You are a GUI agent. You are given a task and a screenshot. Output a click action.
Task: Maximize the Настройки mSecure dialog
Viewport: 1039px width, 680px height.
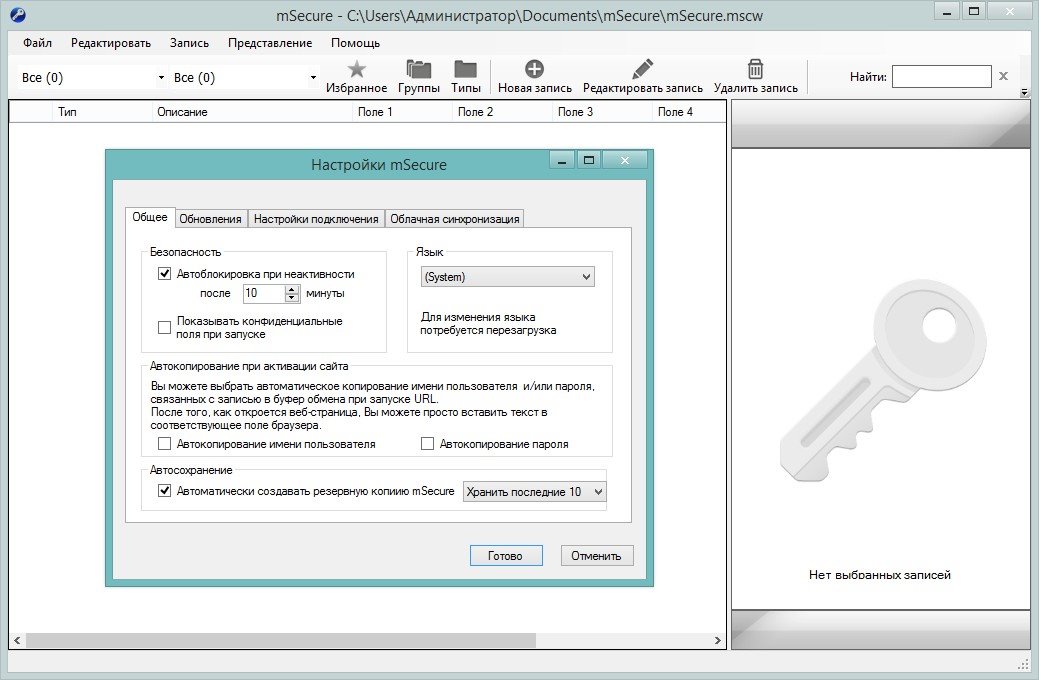pyautogui.click(x=588, y=160)
